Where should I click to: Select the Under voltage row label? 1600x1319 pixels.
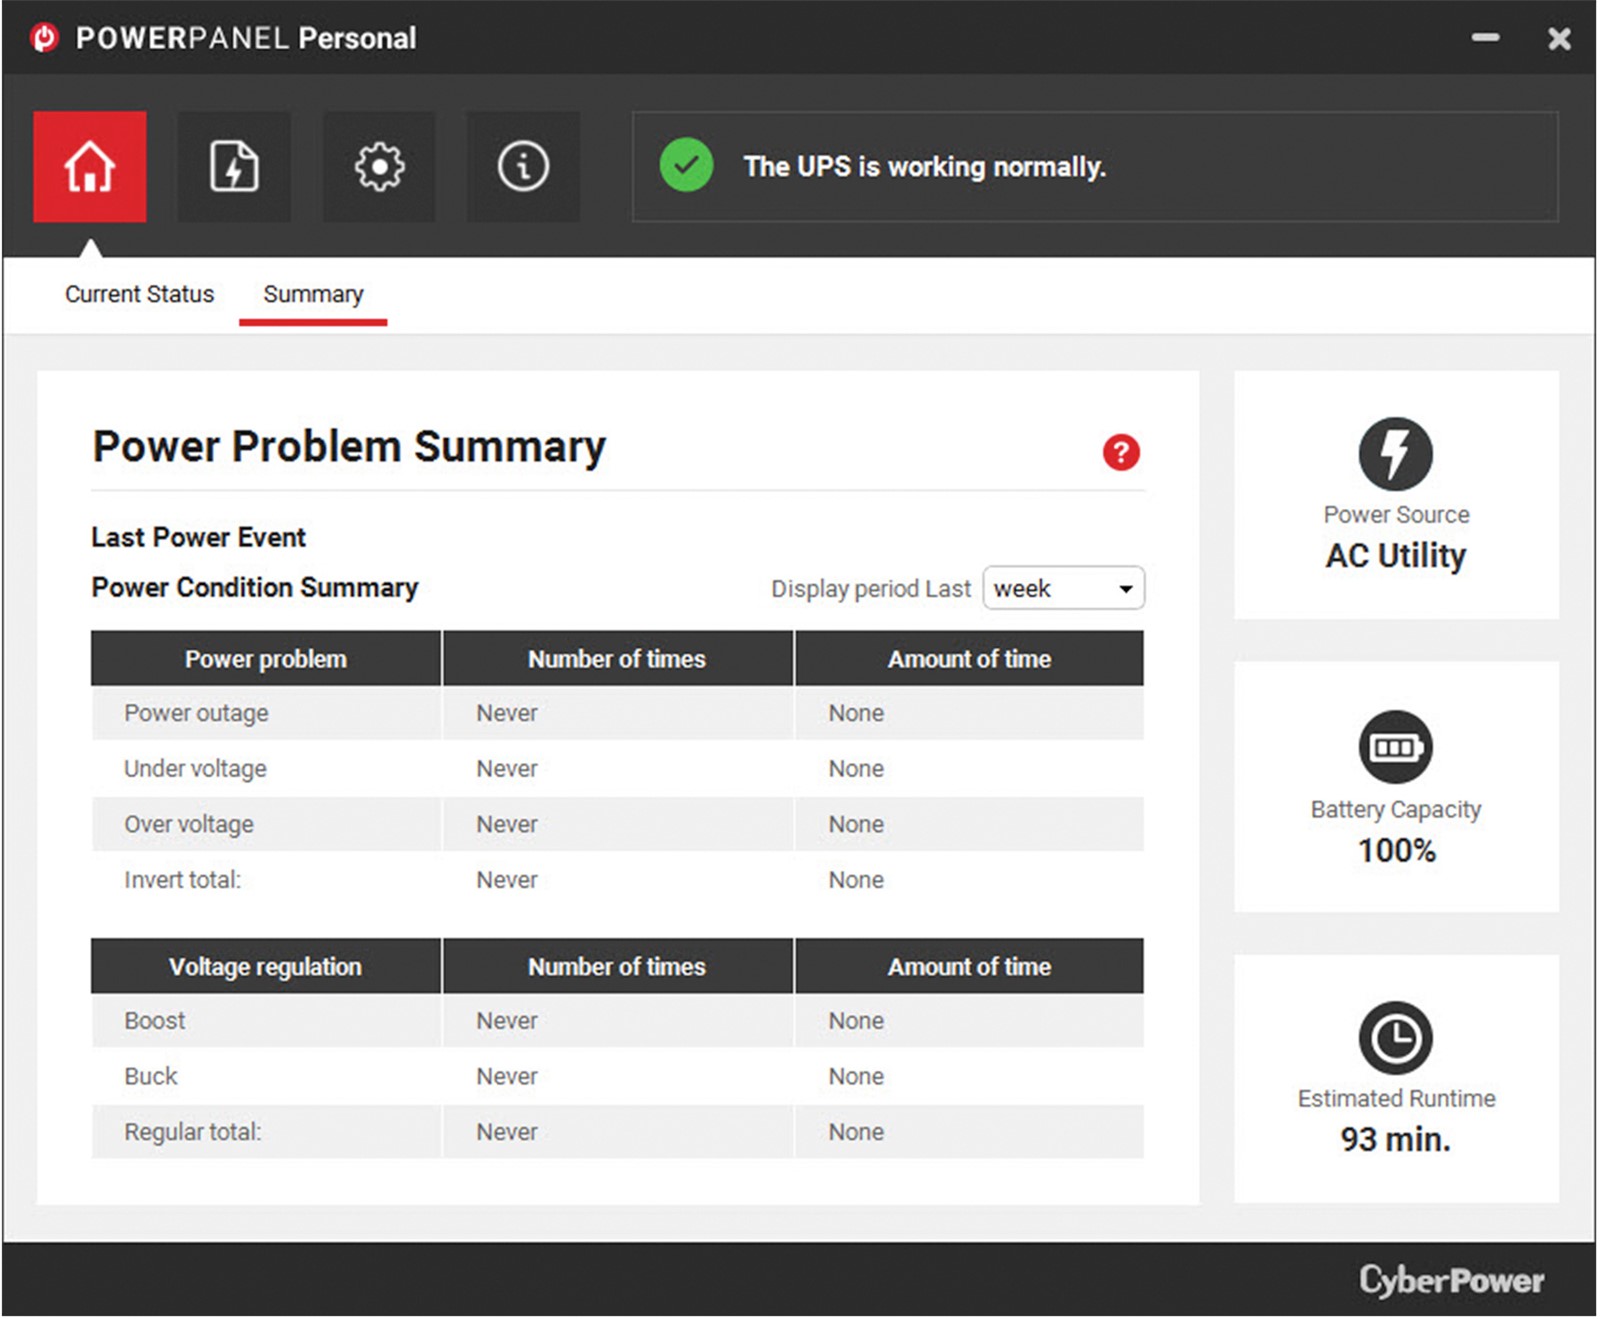[195, 768]
